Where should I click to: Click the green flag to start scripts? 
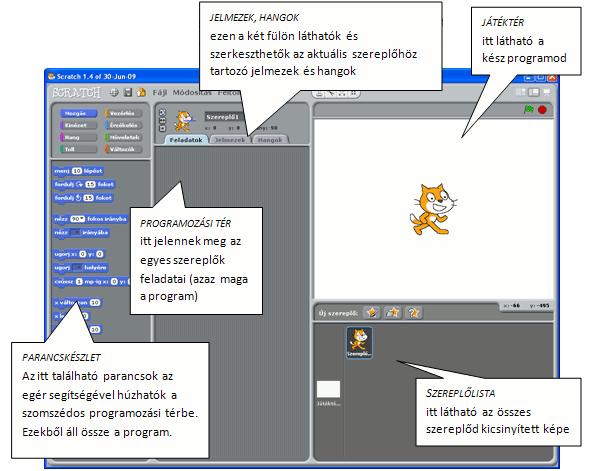point(529,110)
